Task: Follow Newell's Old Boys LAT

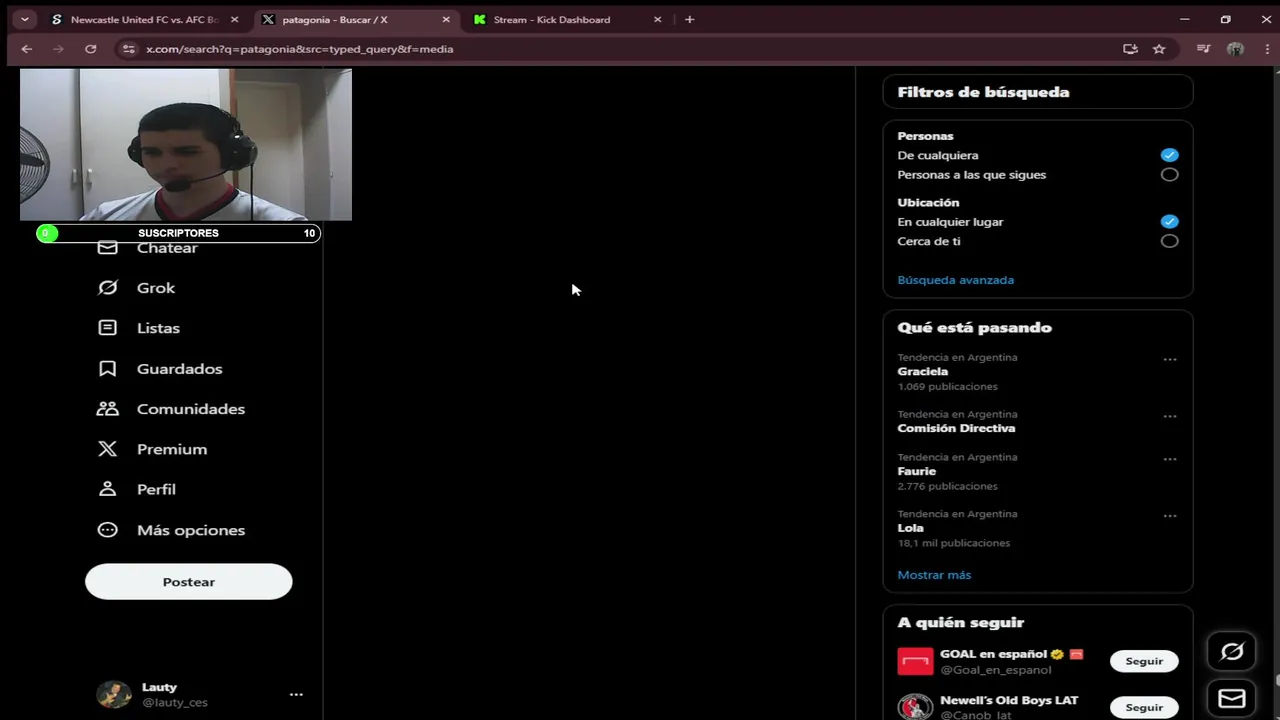Action: pos(1144,707)
